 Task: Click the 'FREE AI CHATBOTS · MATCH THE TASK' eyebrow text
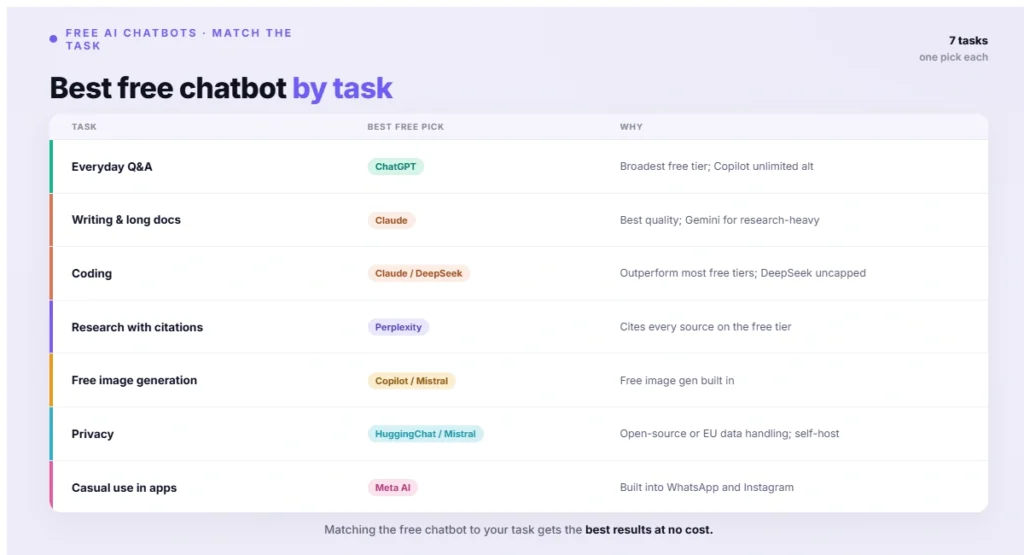click(179, 39)
